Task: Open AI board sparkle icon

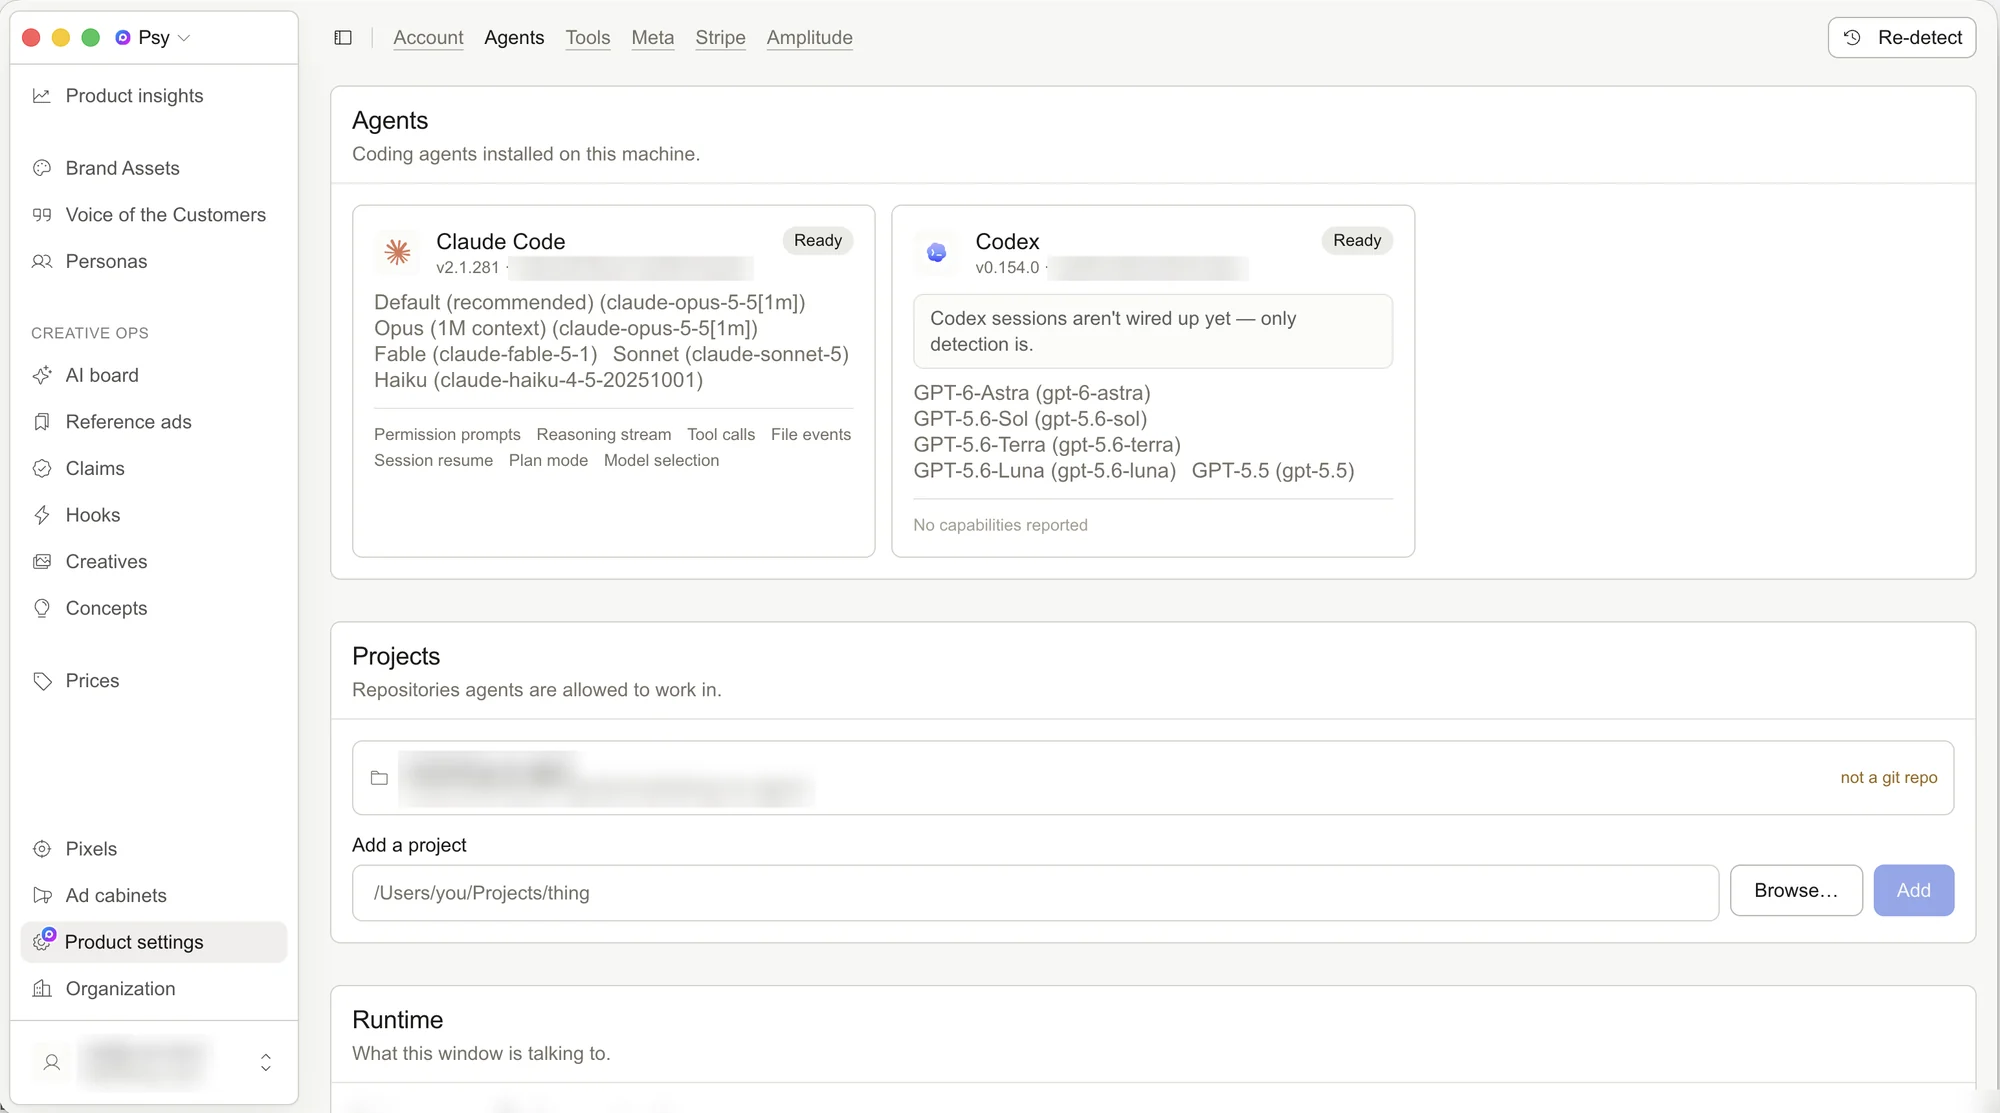Action: (42, 375)
